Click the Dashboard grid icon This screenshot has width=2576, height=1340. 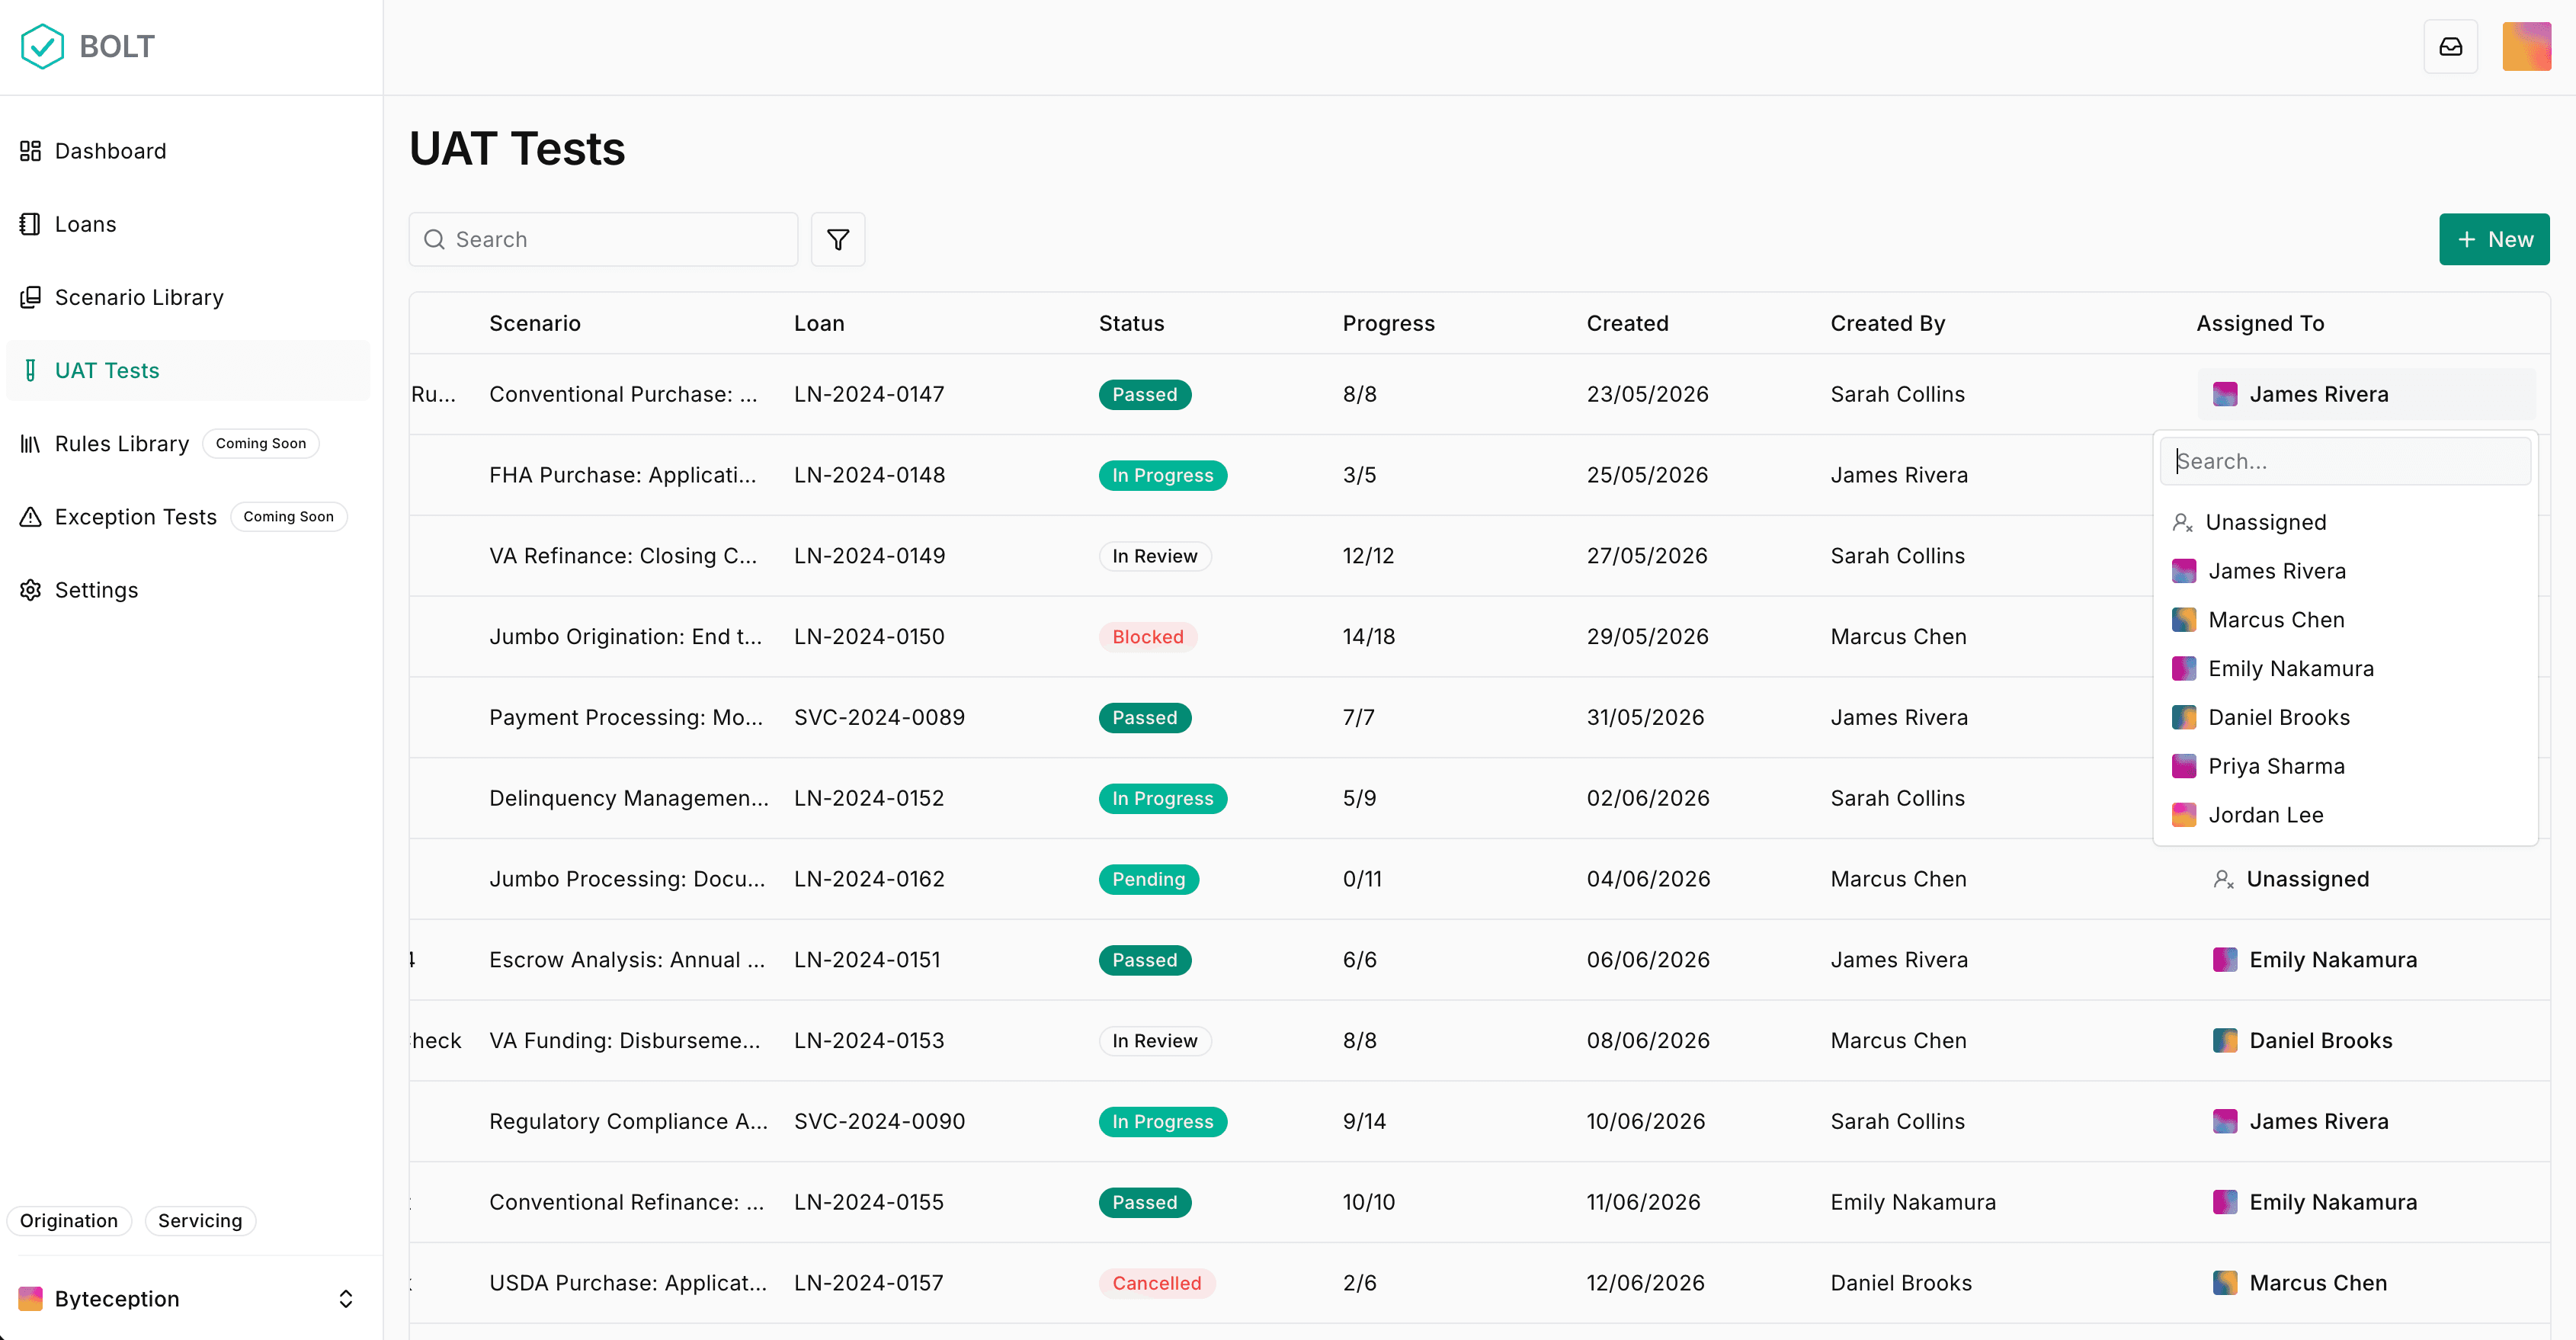(x=31, y=151)
